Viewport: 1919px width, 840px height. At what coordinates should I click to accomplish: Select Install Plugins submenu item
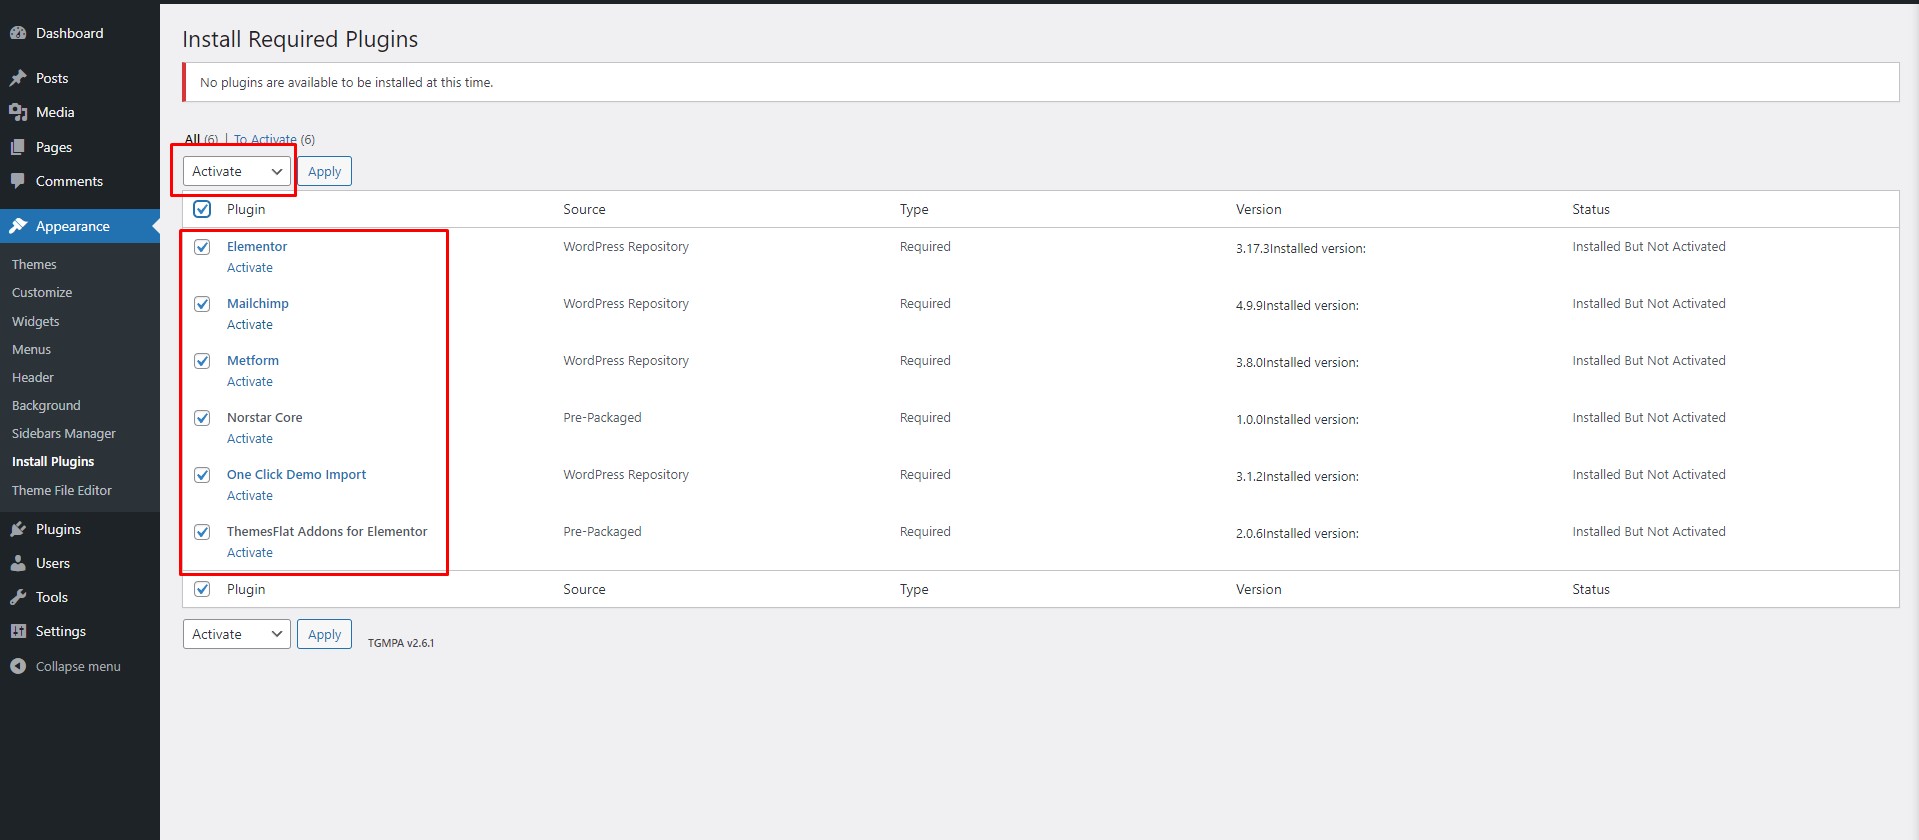coord(53,461)
